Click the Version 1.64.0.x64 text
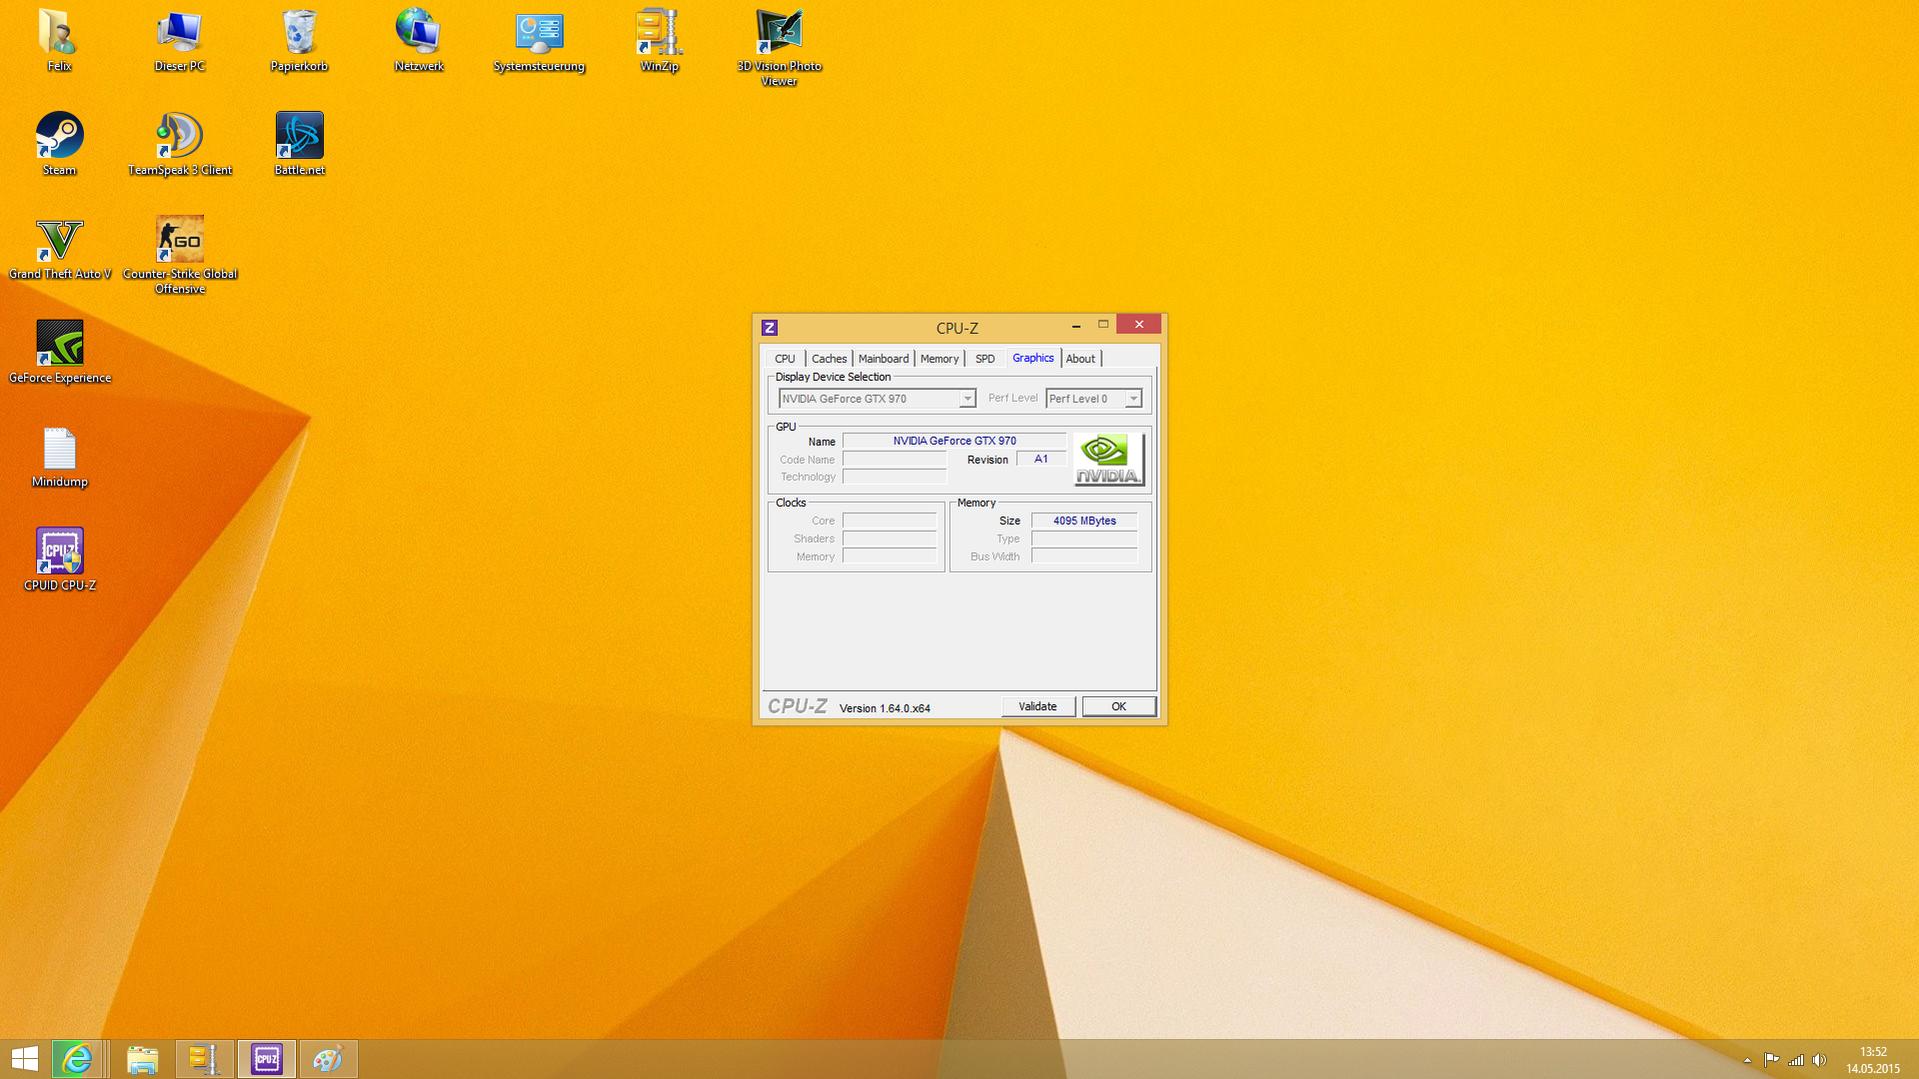This screenshot has height=1079, width=1919. tap(885, 708)
